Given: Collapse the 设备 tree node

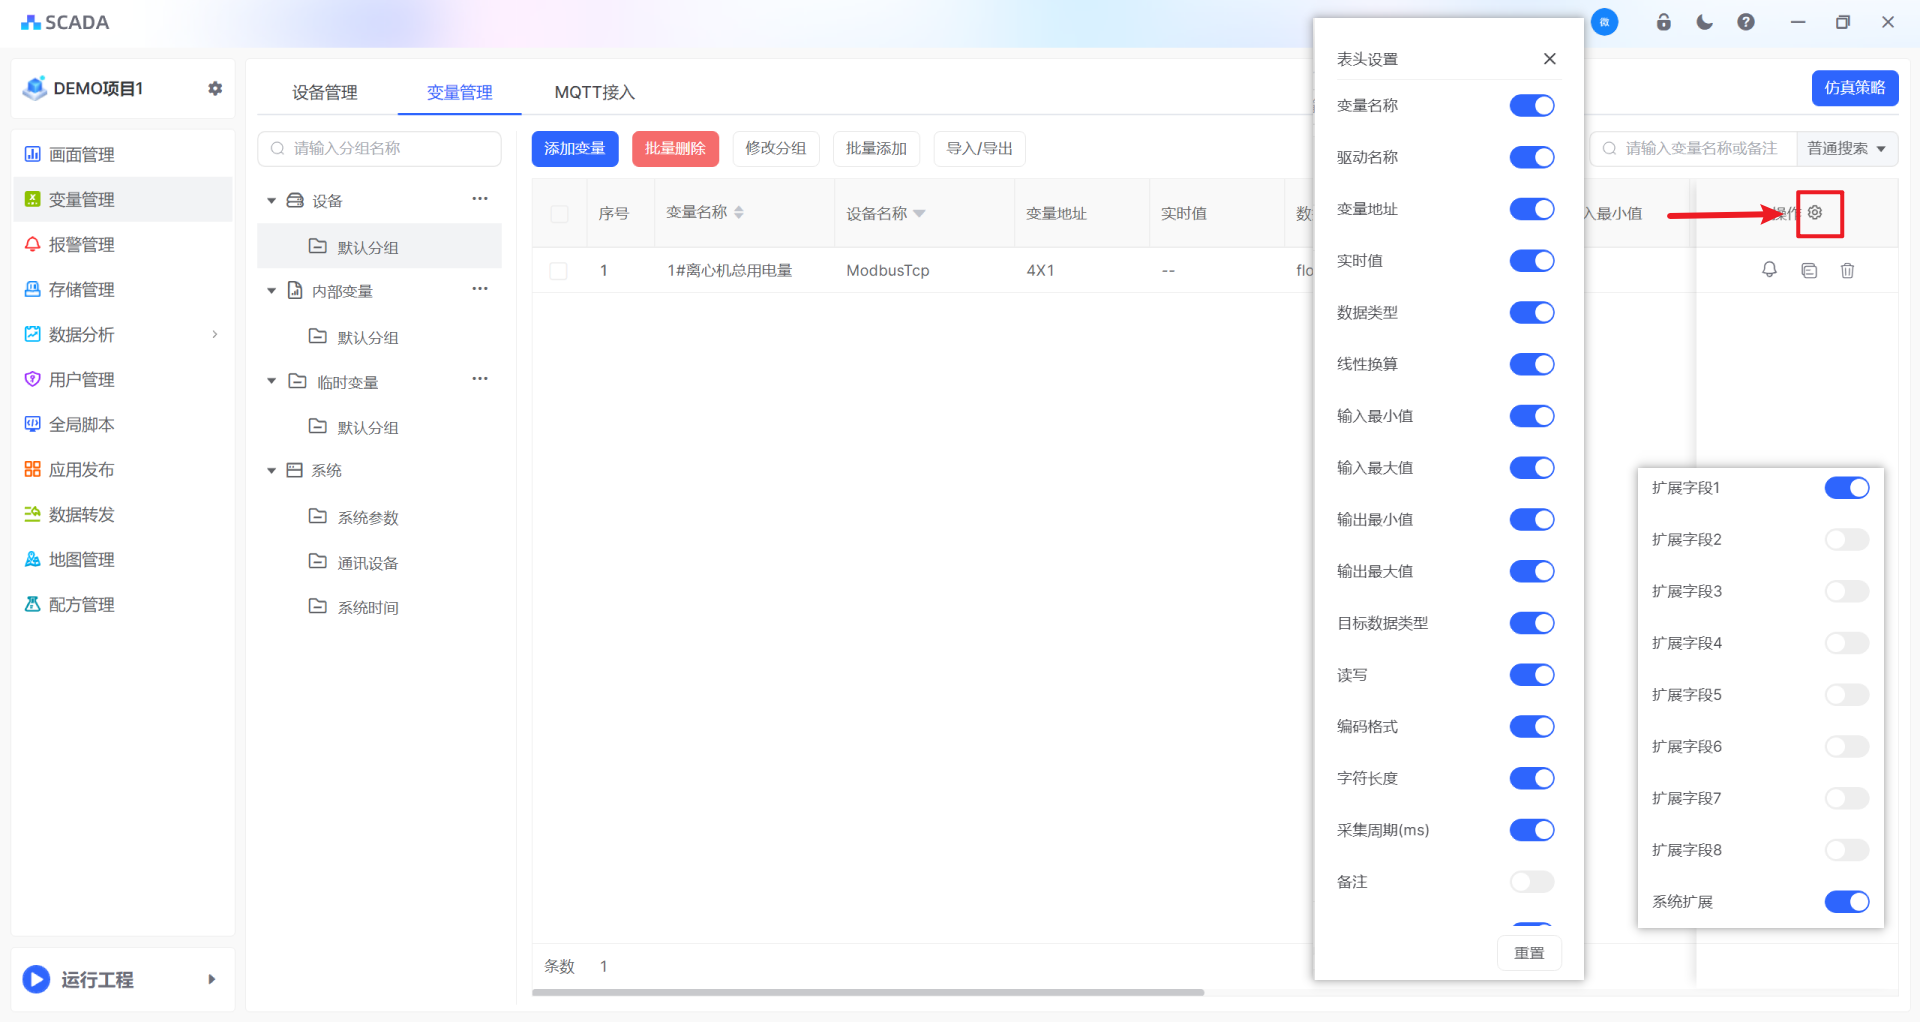Looking at the screenshot, I should click(x=271, y=201).
